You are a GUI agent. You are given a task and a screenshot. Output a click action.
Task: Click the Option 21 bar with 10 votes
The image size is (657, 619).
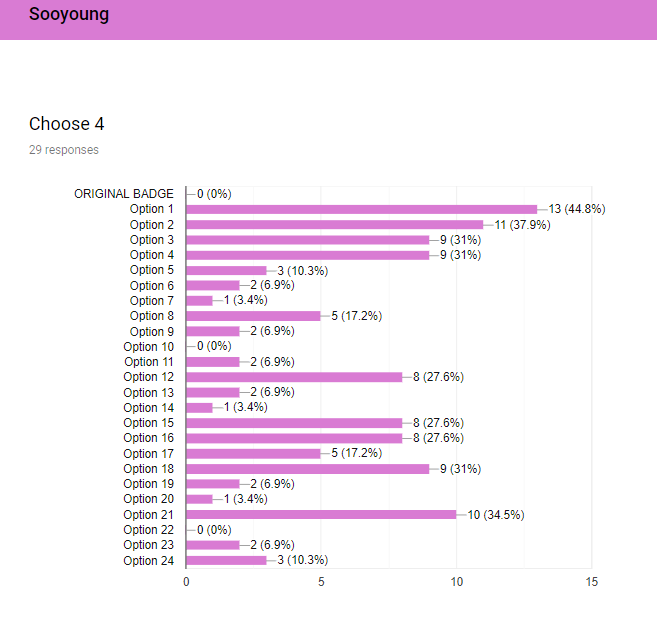(321, 515)
